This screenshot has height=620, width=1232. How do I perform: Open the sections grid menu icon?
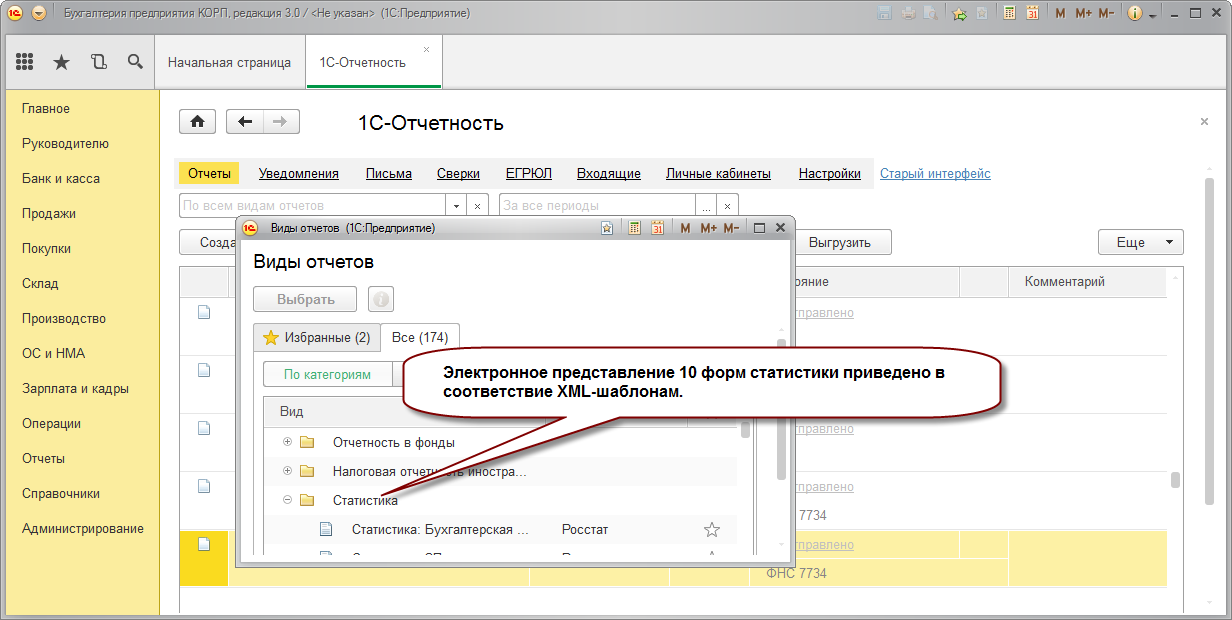point(25,62)
